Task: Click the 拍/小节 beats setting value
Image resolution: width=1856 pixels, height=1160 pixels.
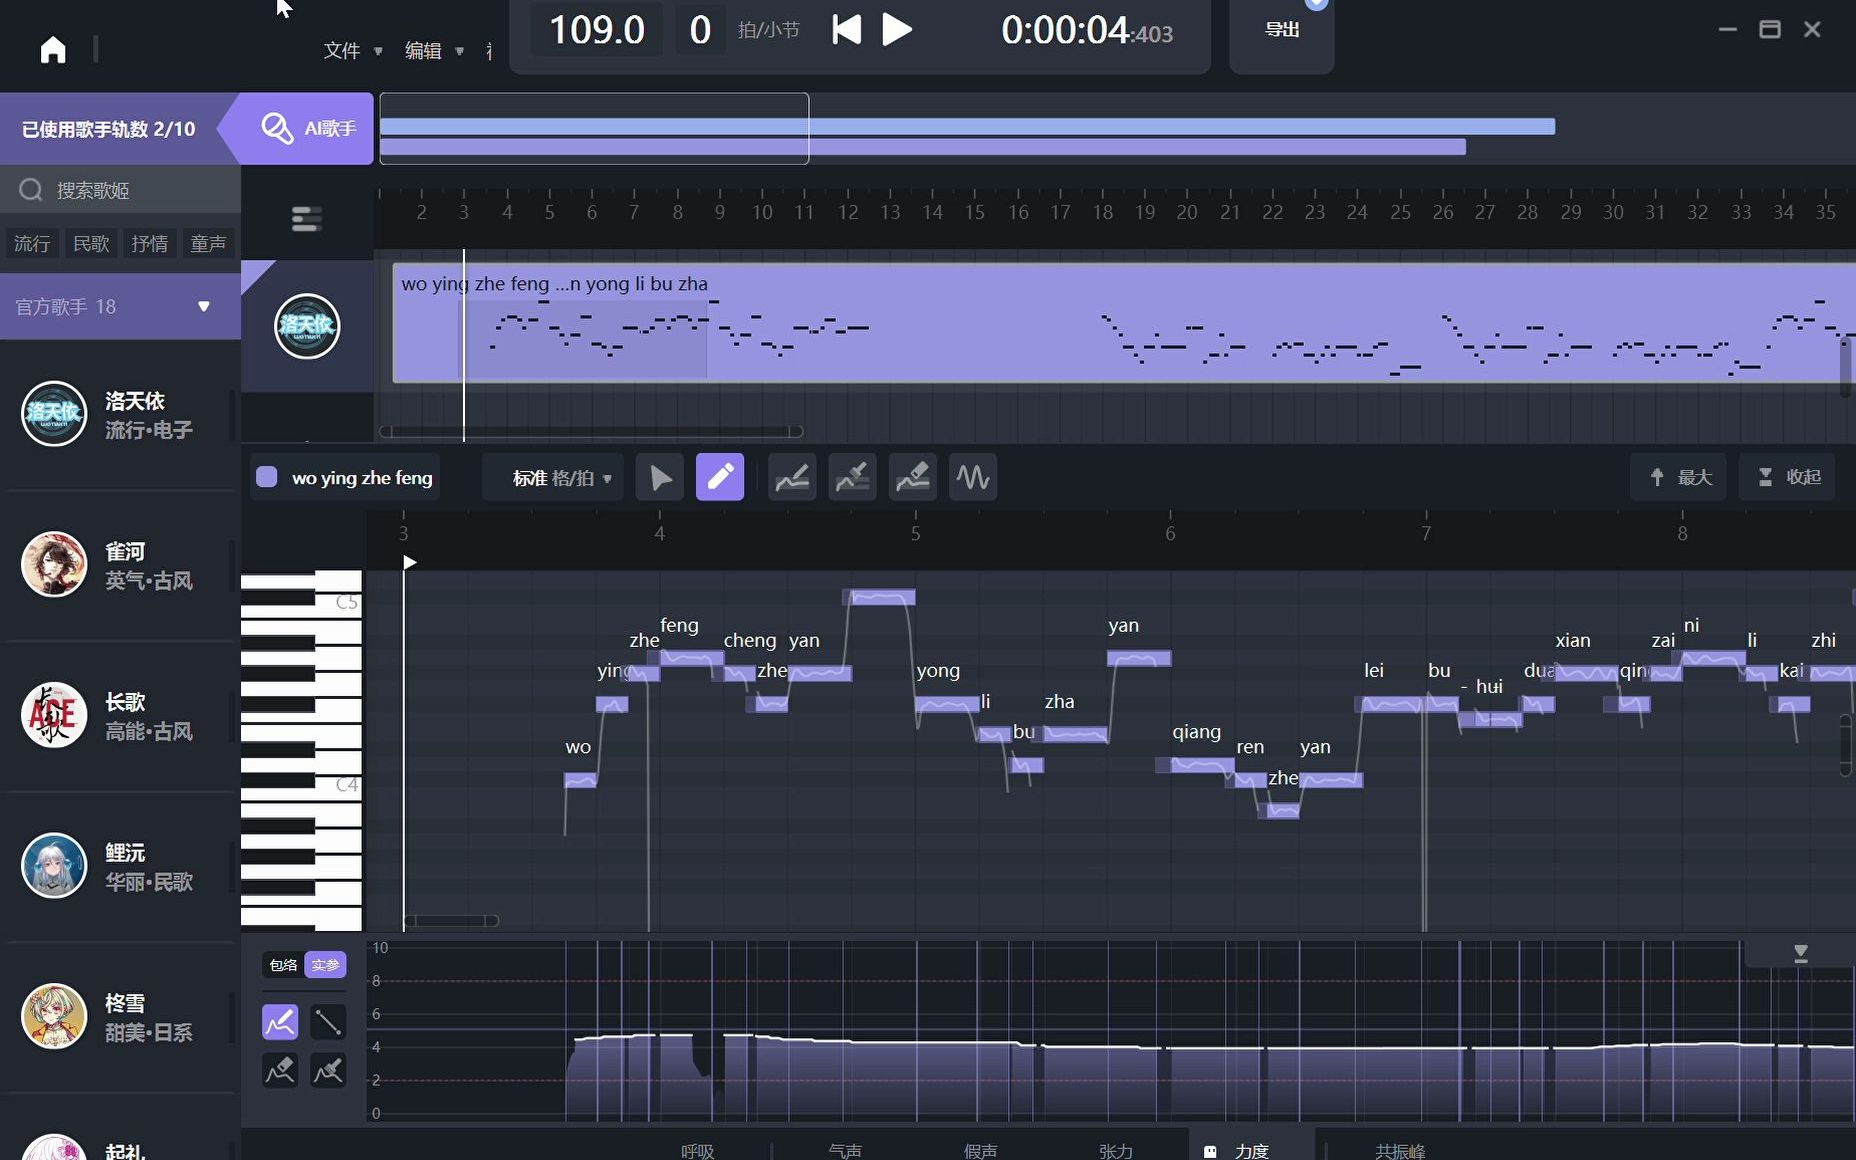Action: 700,30
